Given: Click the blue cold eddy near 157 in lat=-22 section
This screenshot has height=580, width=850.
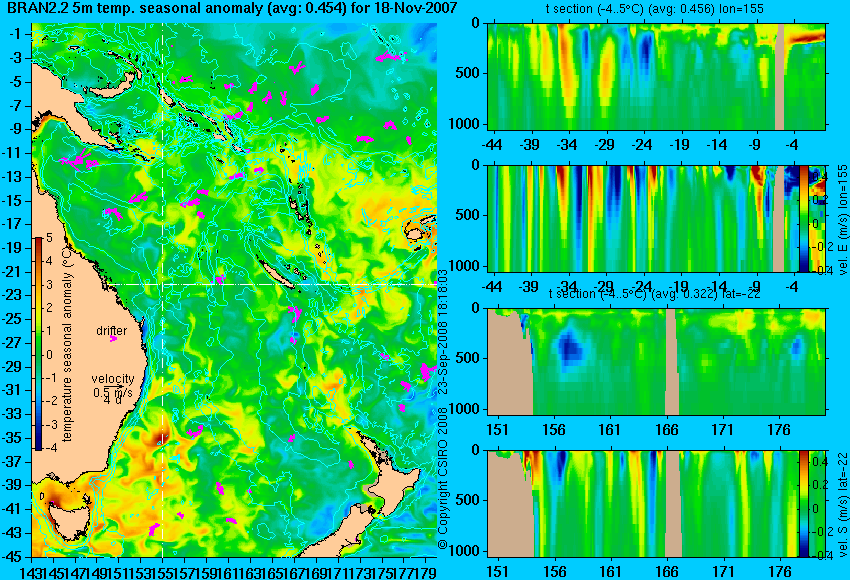Looking at the screenshot, I should (x=570, y=349).
